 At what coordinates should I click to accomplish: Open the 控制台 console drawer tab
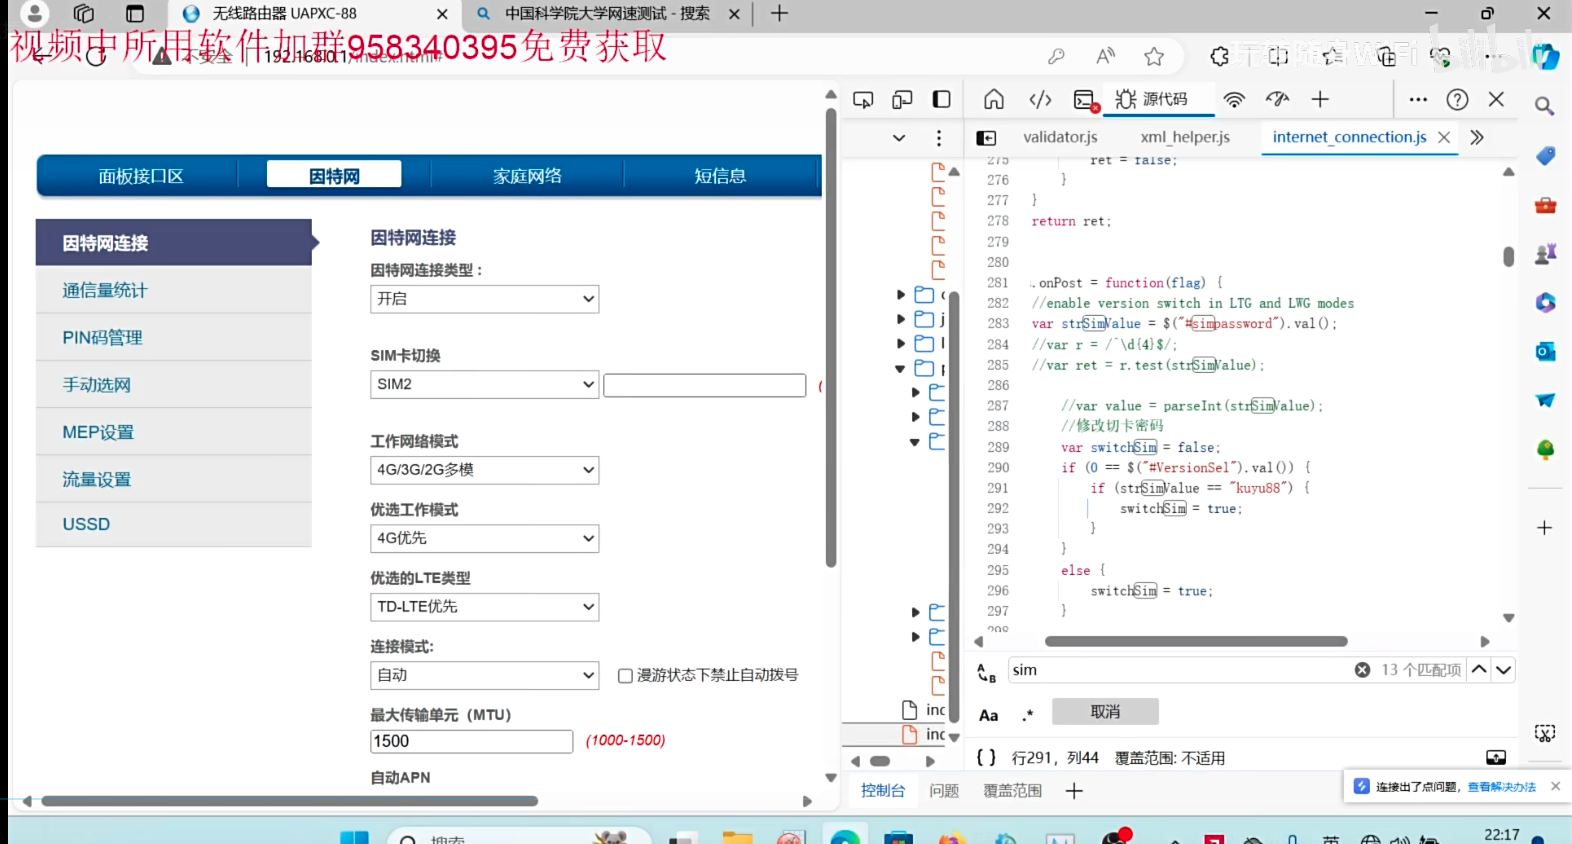click(x=883, y=791)
